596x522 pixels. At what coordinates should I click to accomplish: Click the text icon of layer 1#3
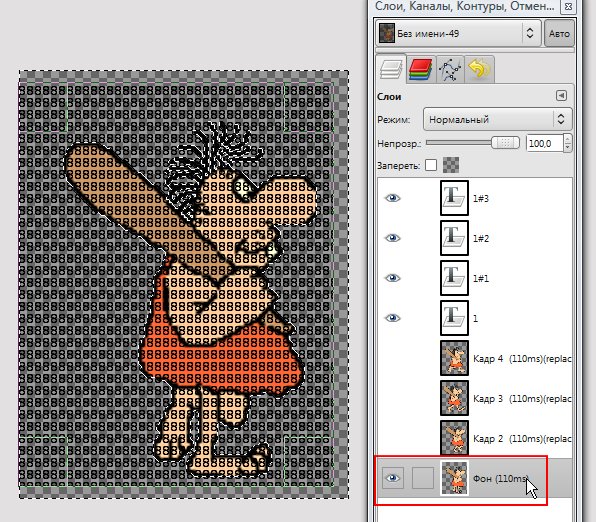[x=454, y=198]
